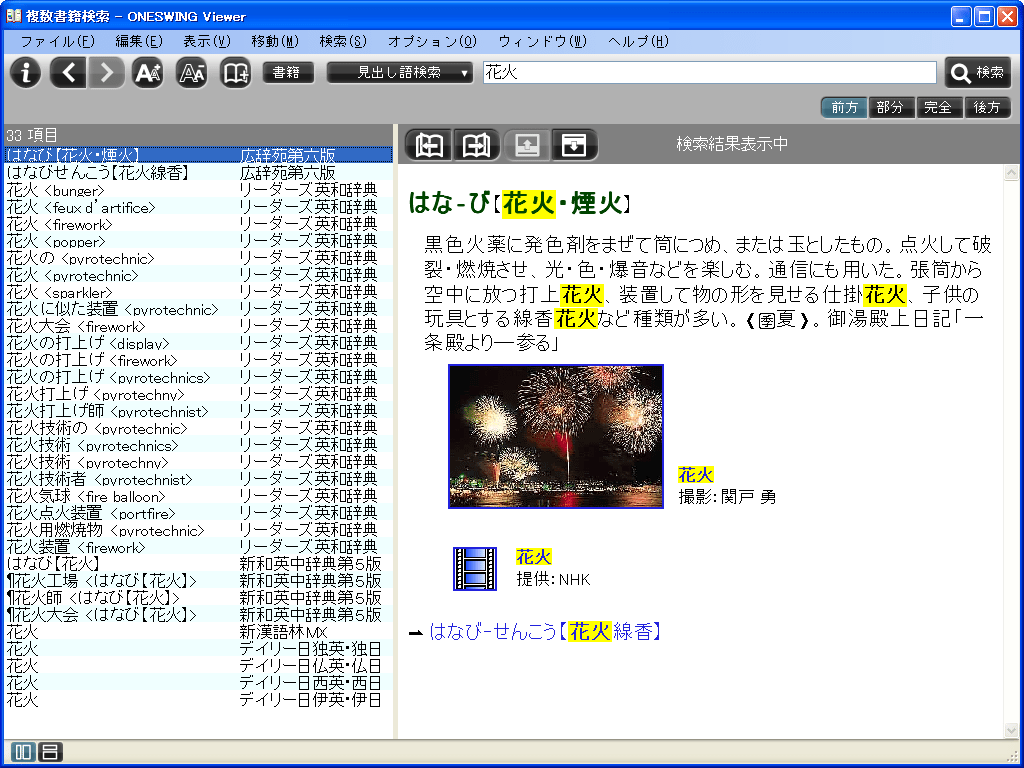The height and width of the screenshot is (768, 1024).
Task: Switch to stacked pane layout icon
Action: tap(50, 752)
